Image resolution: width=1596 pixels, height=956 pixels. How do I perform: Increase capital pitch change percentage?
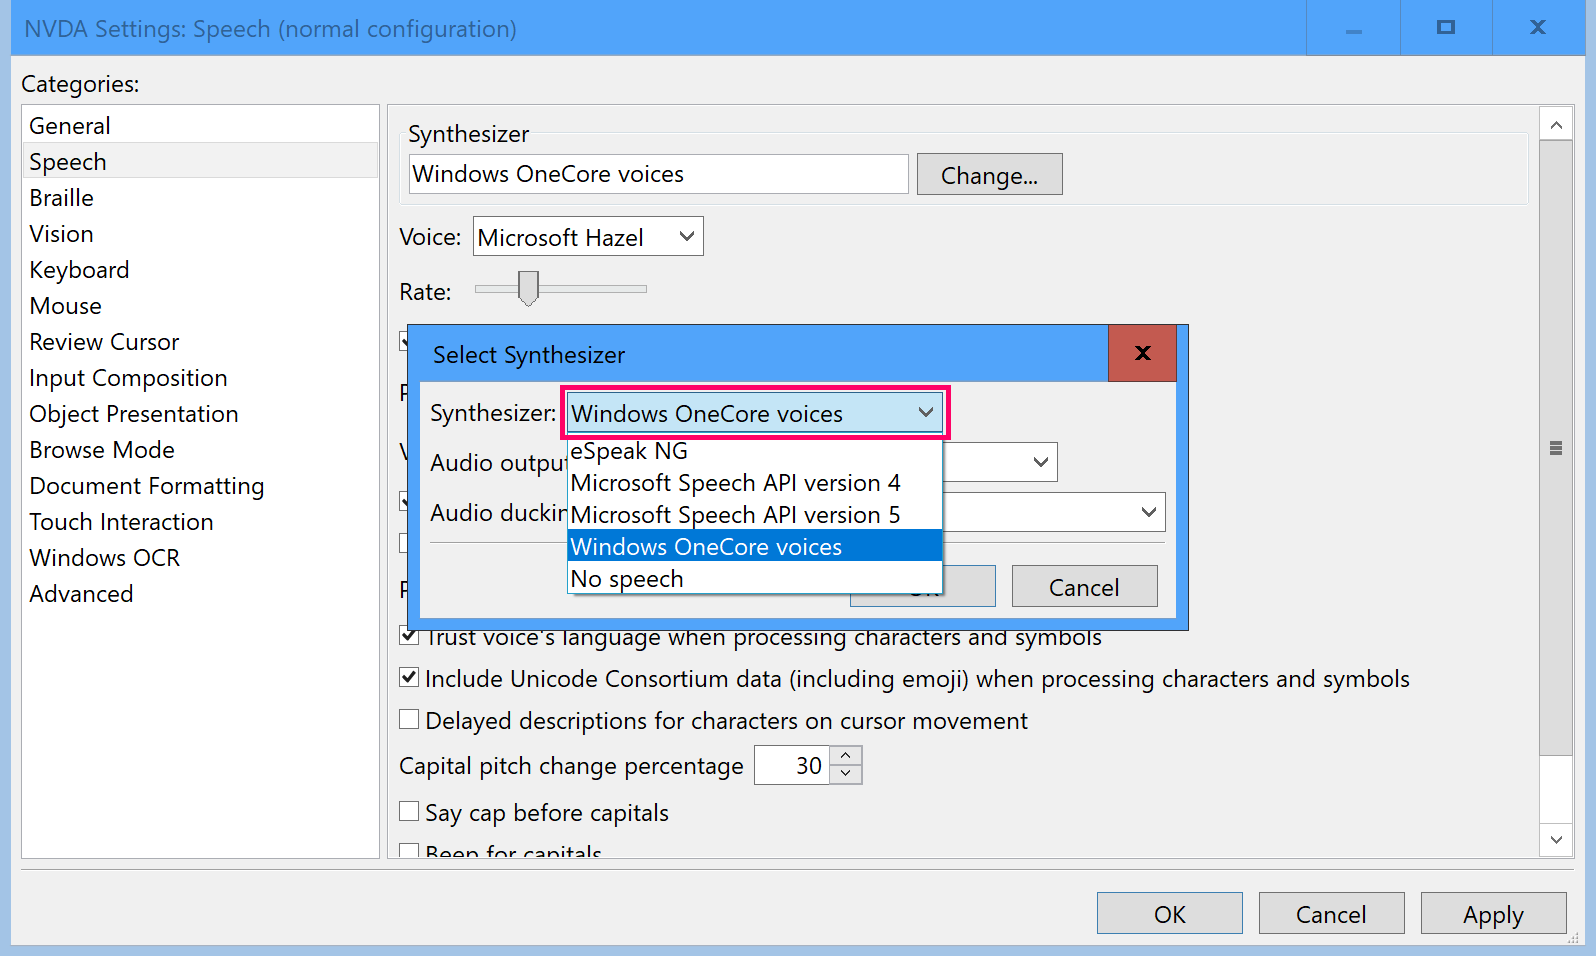click(846, 755)
